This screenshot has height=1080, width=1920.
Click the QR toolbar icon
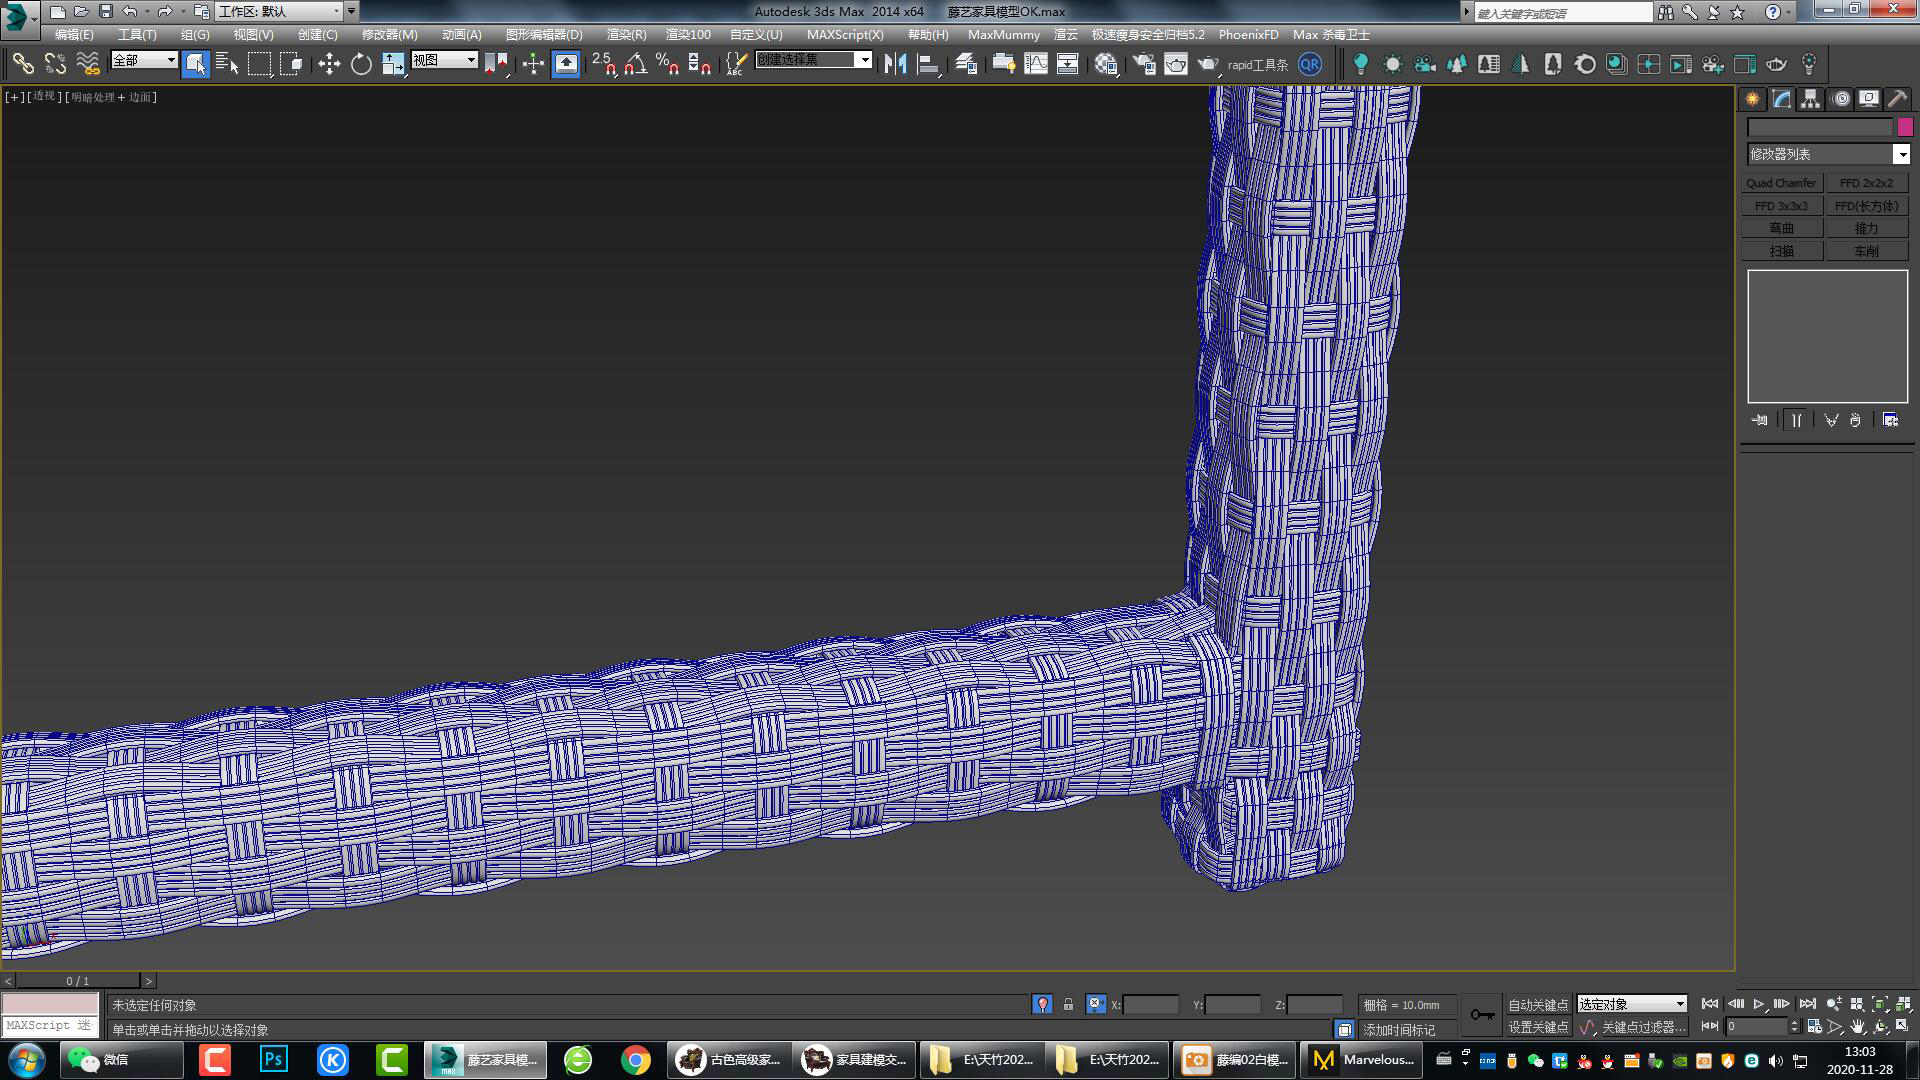[x=1309, y=64]
